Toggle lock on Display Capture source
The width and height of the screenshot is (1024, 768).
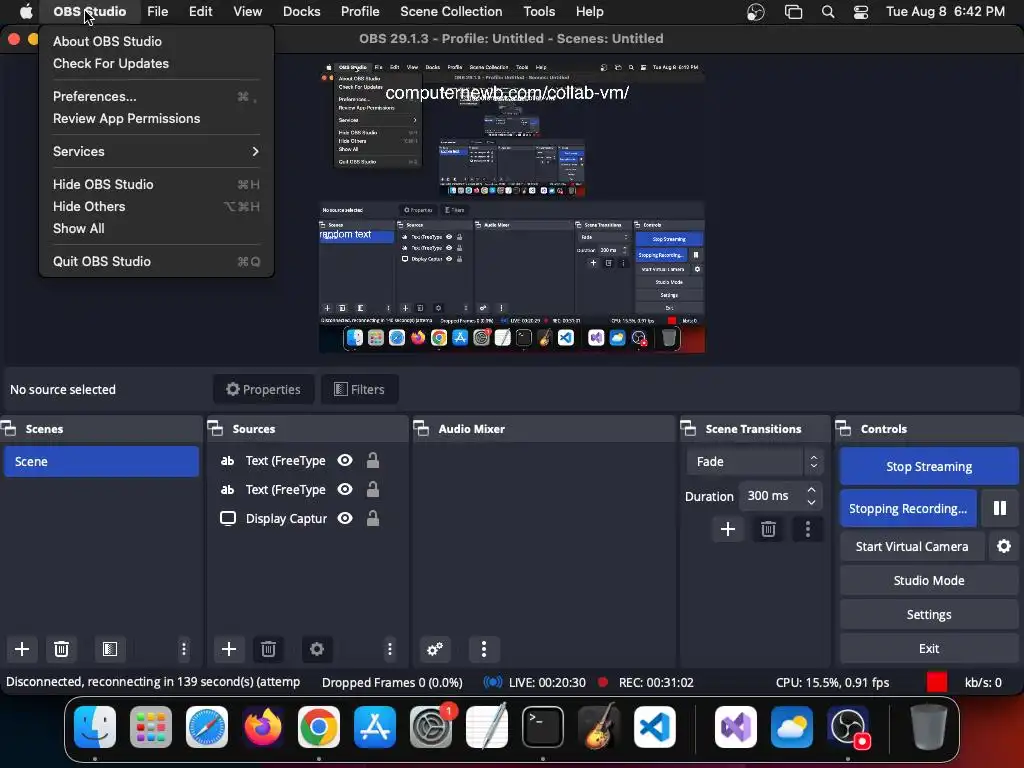373,518
